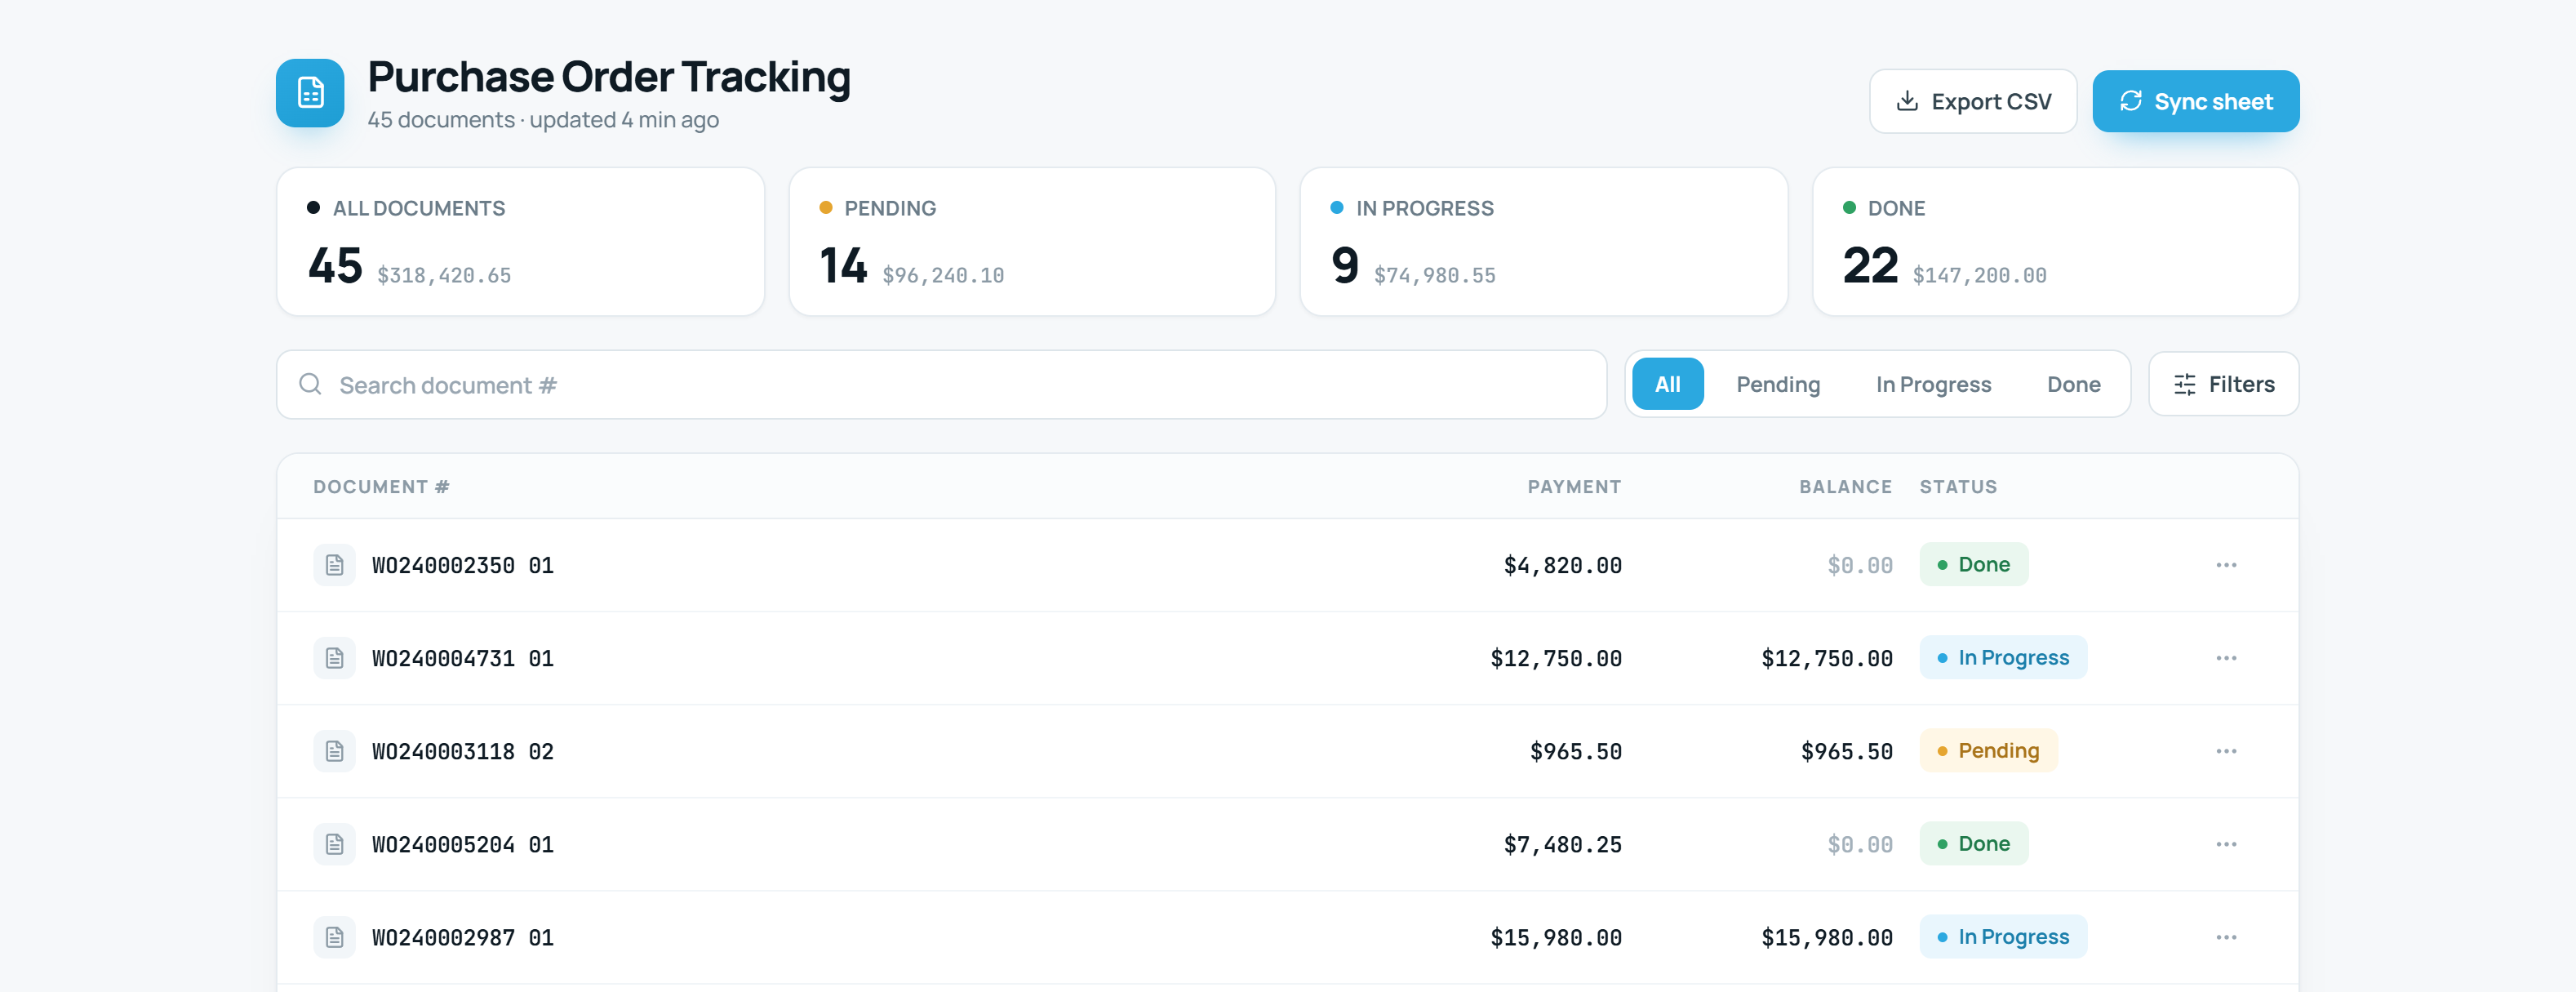Click the Export CSV button

(x=1973, y=101)
